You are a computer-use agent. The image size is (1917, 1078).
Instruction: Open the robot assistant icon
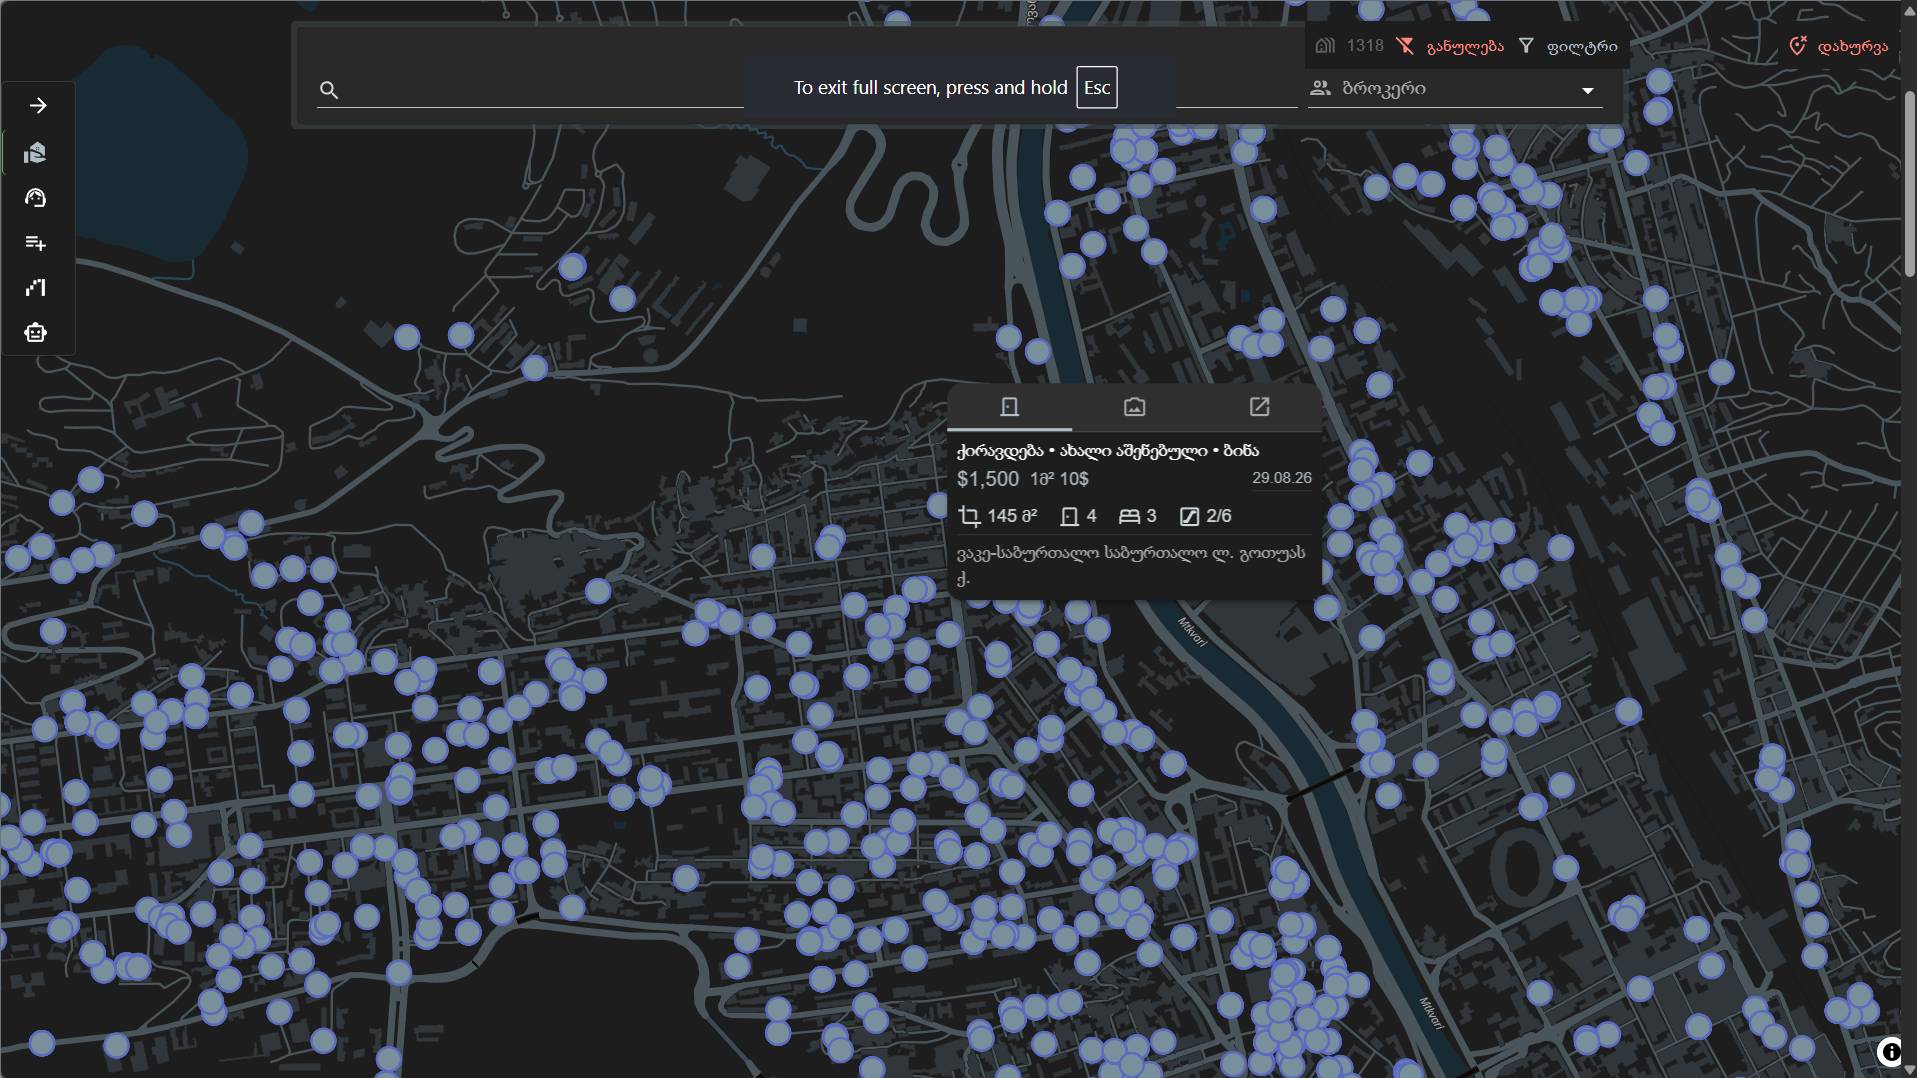point(36,333)
